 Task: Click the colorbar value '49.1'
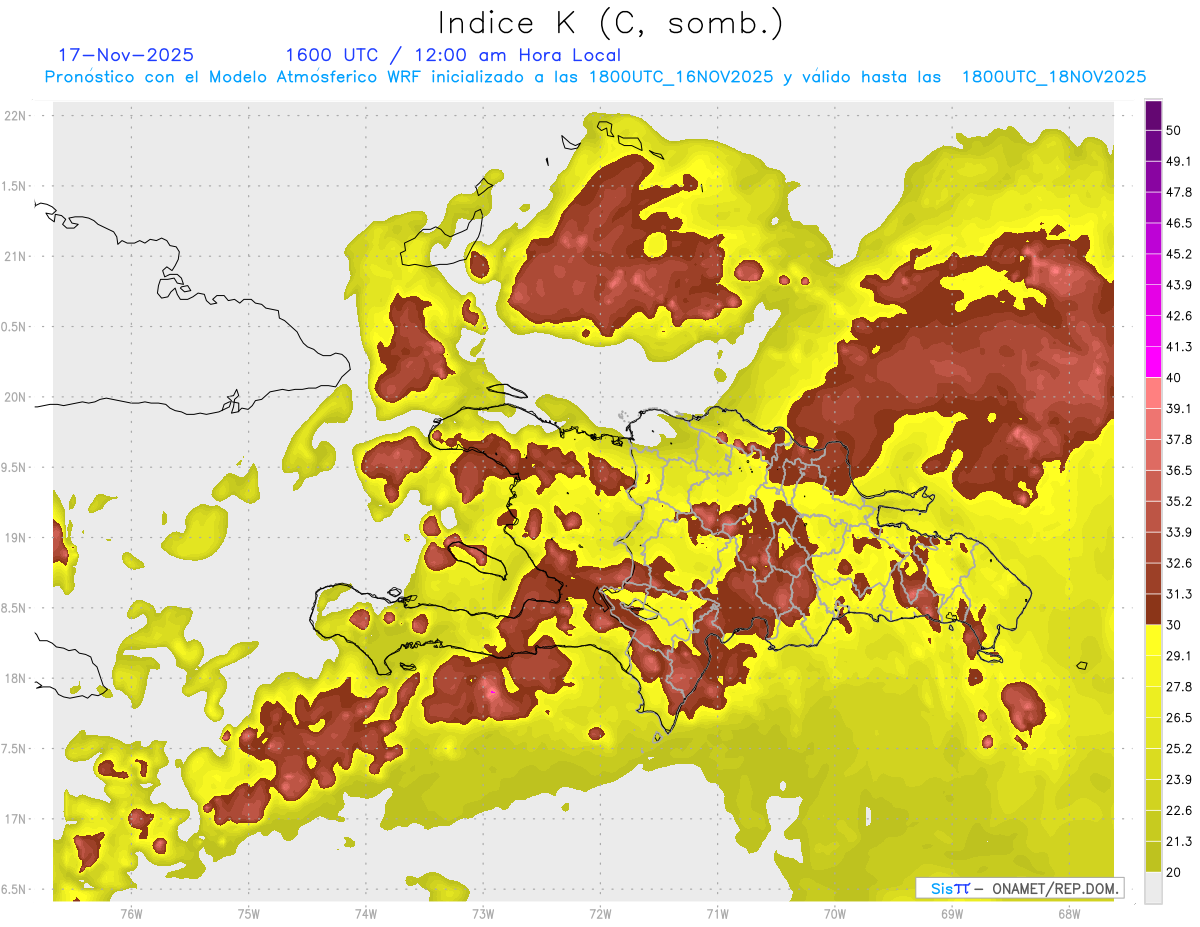pyautogui.click(x=1179, y=161)
